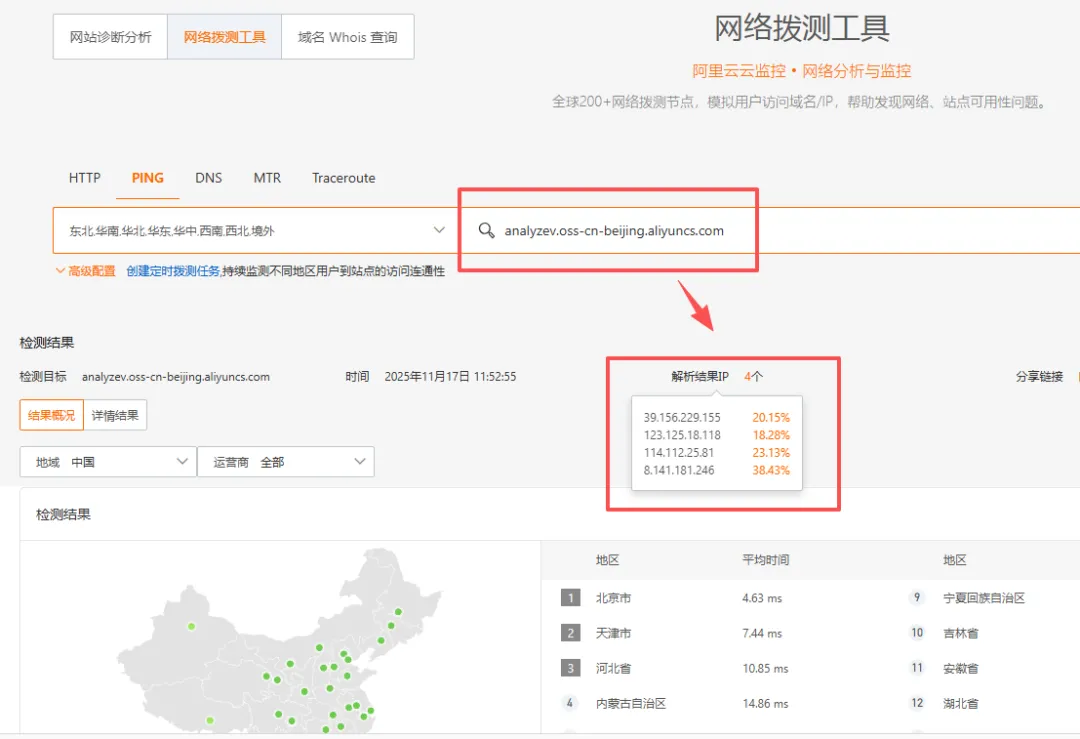Image resolution: width=1080 pixels, height=739 pixels.
Task: Click the rank badge "1" beside 北京市
Action: pos(570,597)
